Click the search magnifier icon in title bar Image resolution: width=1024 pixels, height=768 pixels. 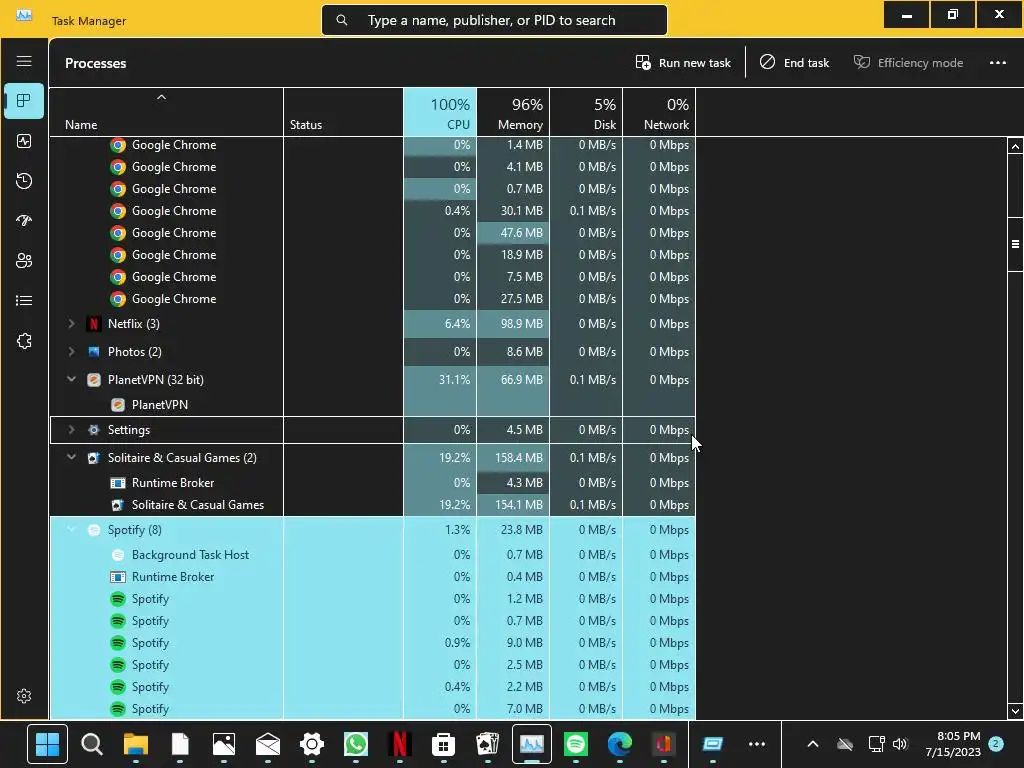point(342,20)
